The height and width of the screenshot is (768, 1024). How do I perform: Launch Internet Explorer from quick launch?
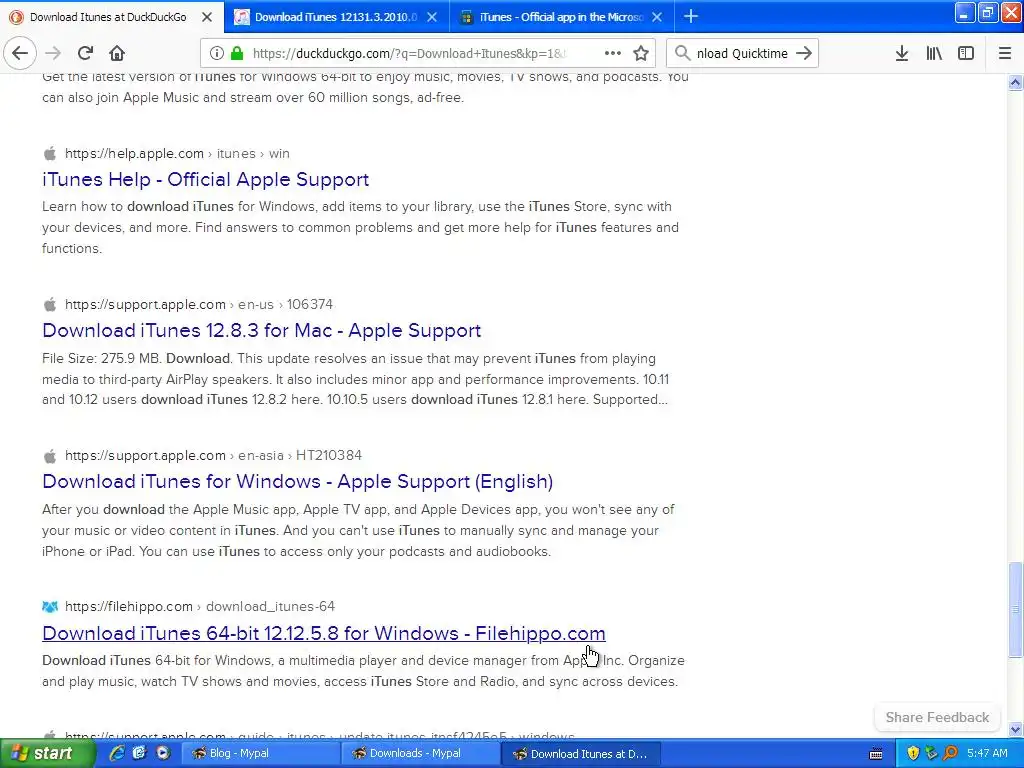116,753
